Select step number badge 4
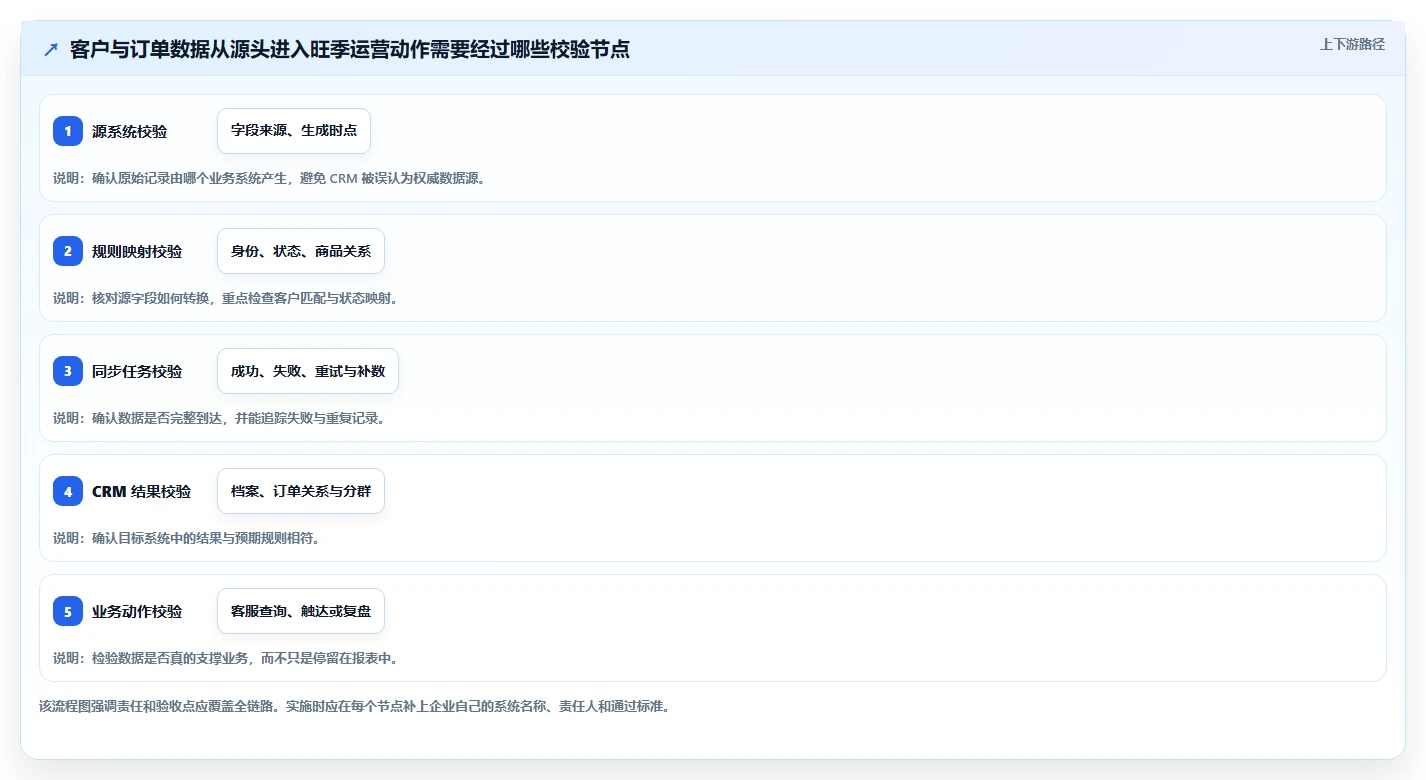Screen dimensions: 1426x780 click(x=68, y=491)
